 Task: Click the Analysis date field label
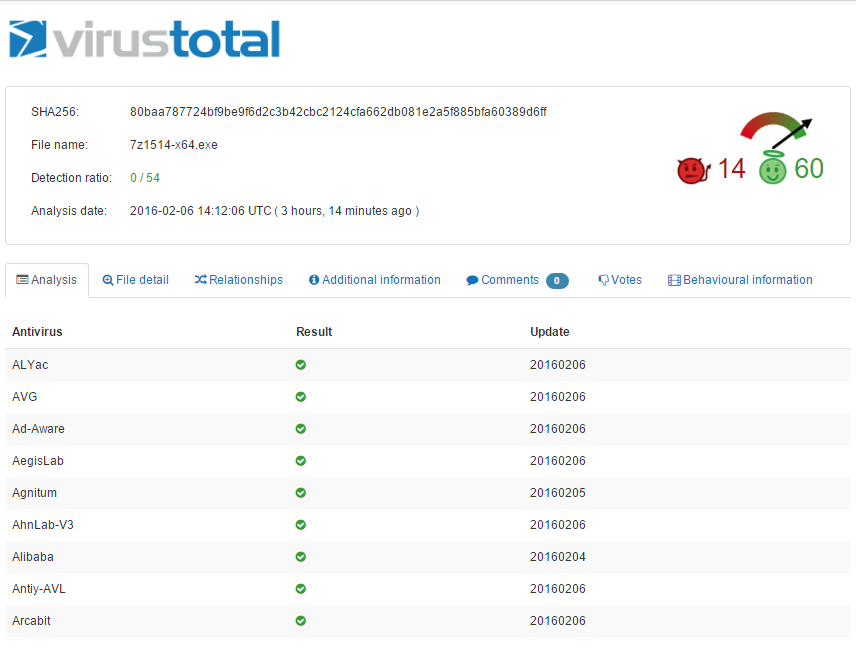[x=69, y=211]
